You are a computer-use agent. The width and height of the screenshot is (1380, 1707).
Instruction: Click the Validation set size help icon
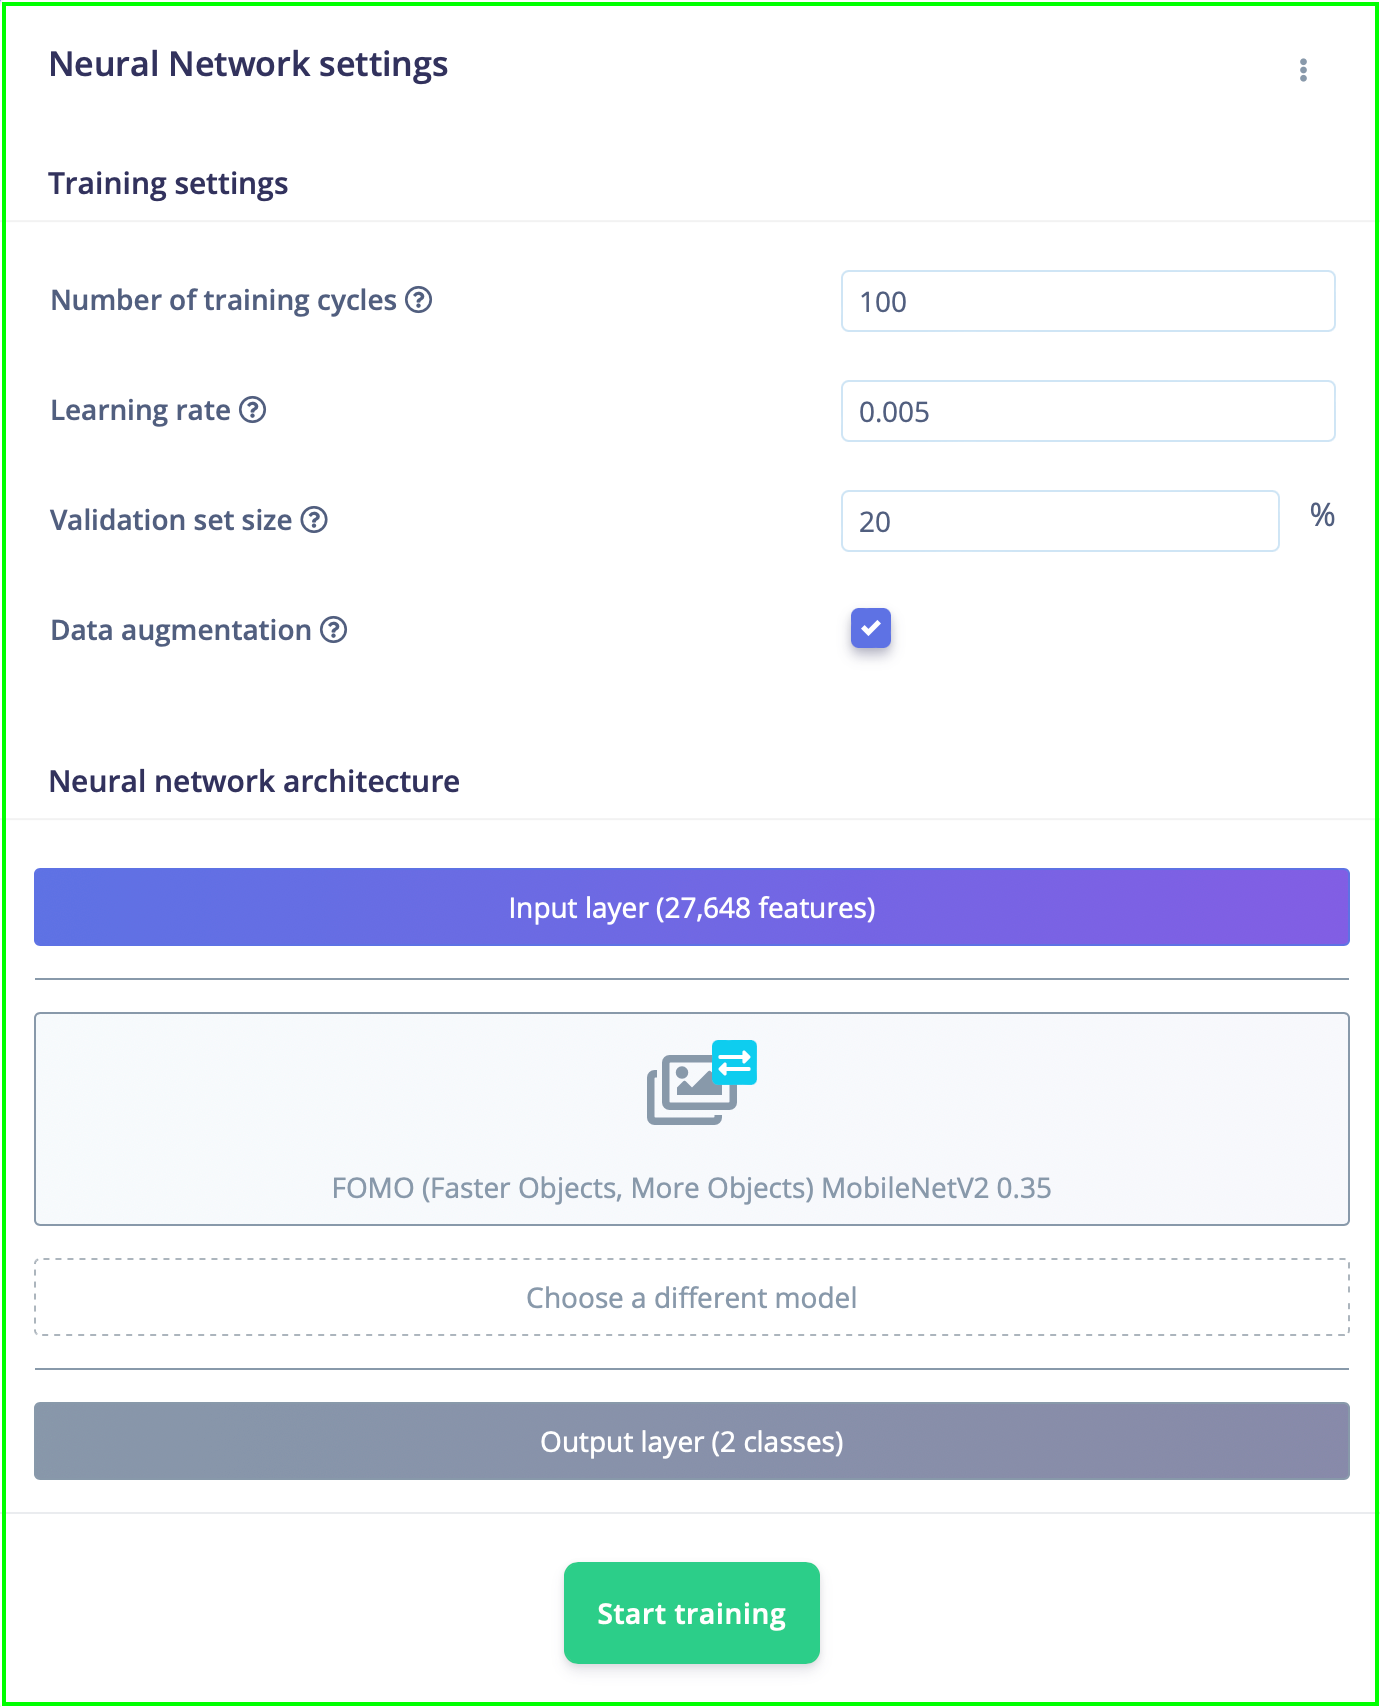[x=315, y=520]
